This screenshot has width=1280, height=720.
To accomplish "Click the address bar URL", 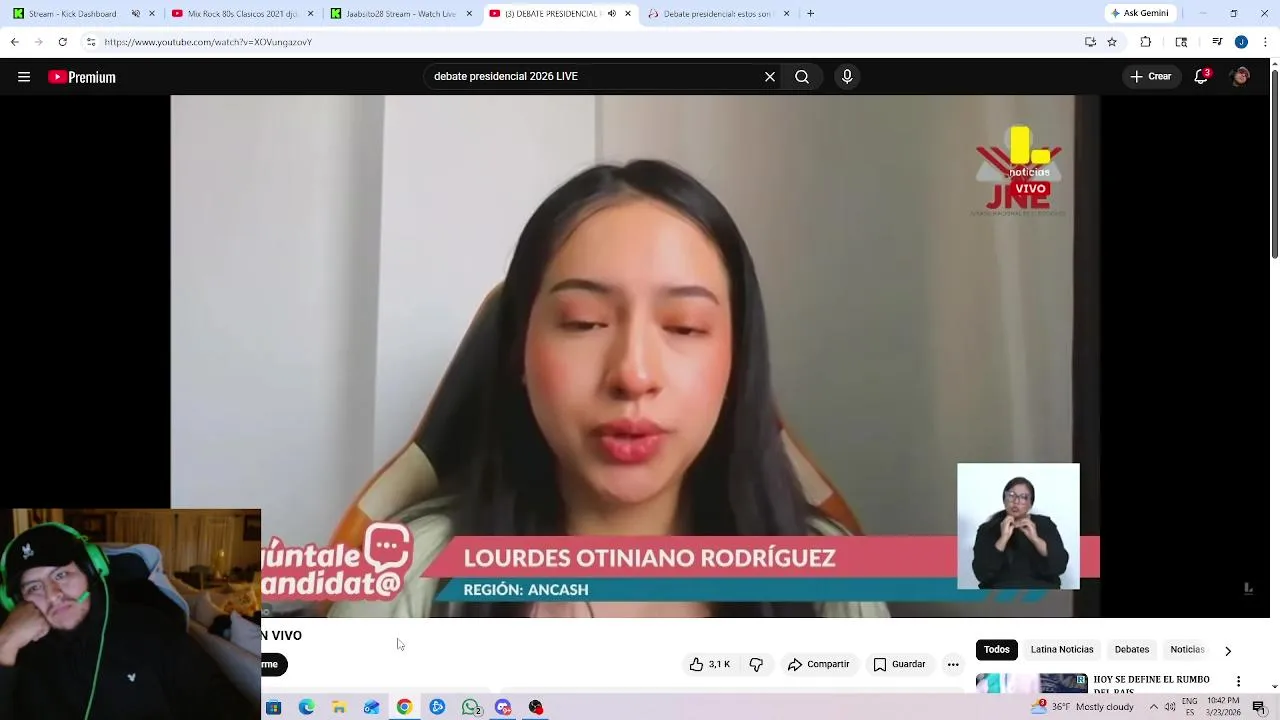I will (x=208, y=42).
